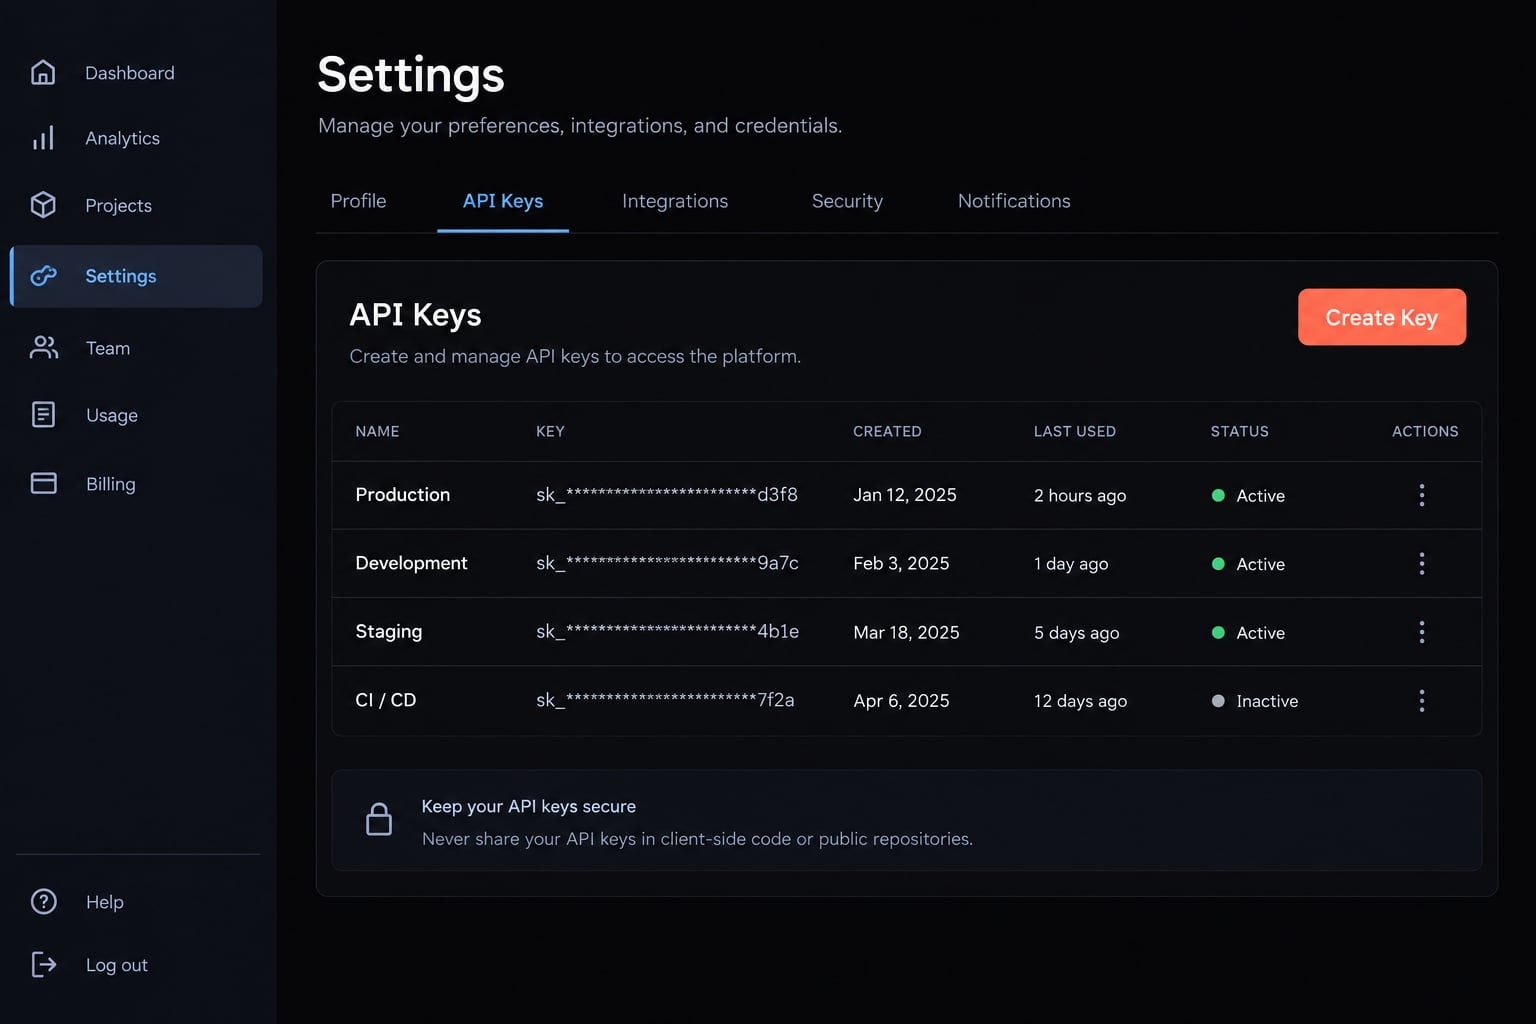Click the Active status of Staging
The width and height of the screenshot is (1536, 1024).
pyautogui.click(x=1248, y=633)
